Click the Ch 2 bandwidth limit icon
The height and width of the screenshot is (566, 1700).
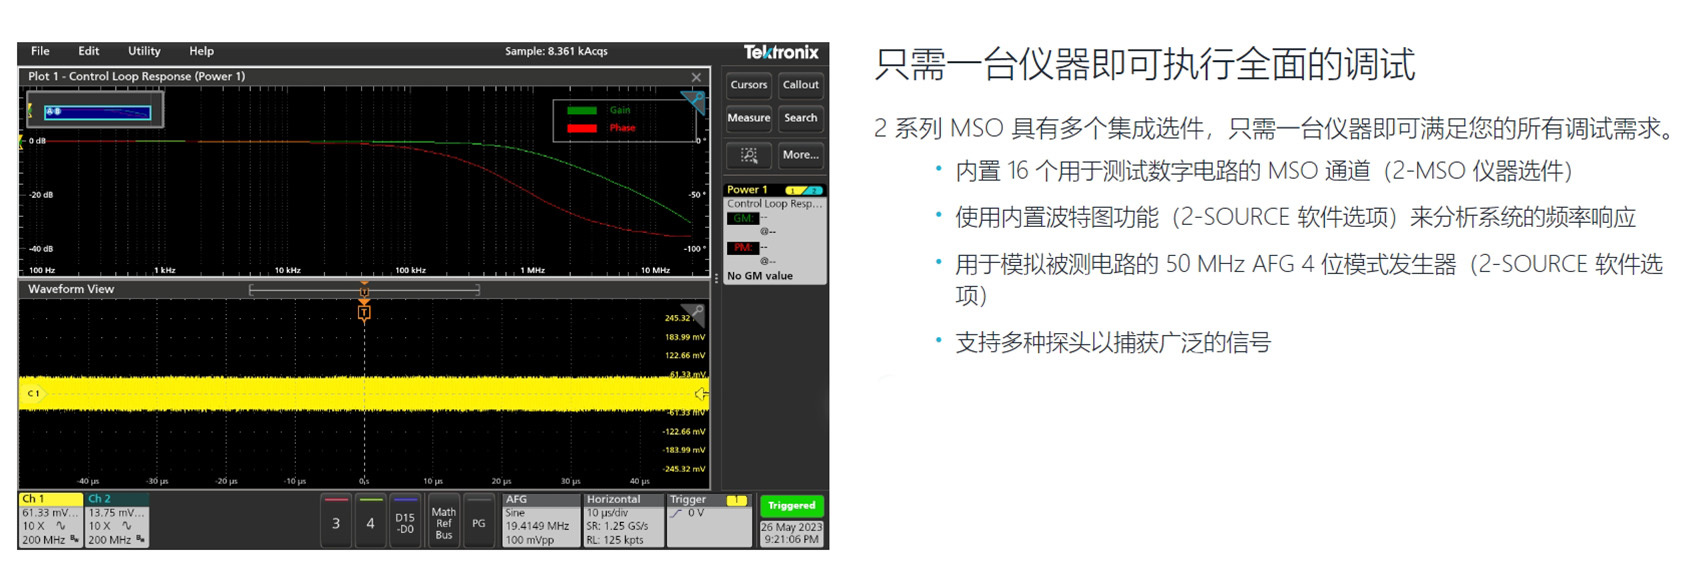141,539
